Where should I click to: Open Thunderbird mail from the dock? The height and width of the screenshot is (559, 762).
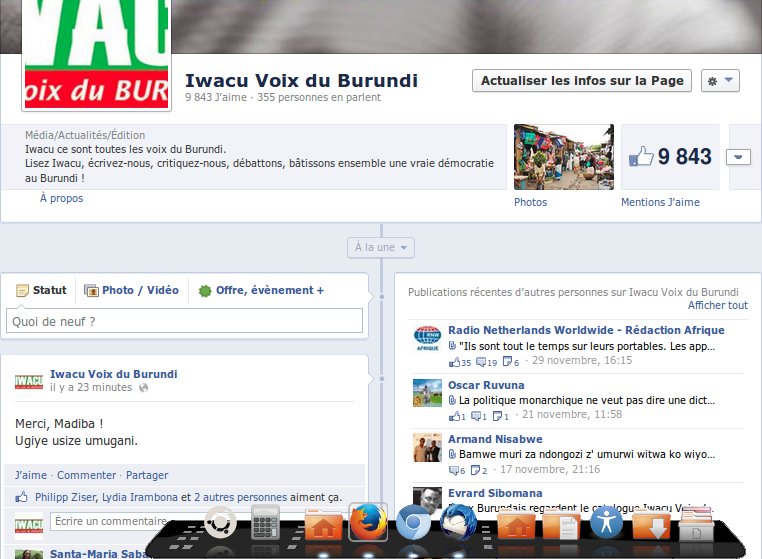458,523
